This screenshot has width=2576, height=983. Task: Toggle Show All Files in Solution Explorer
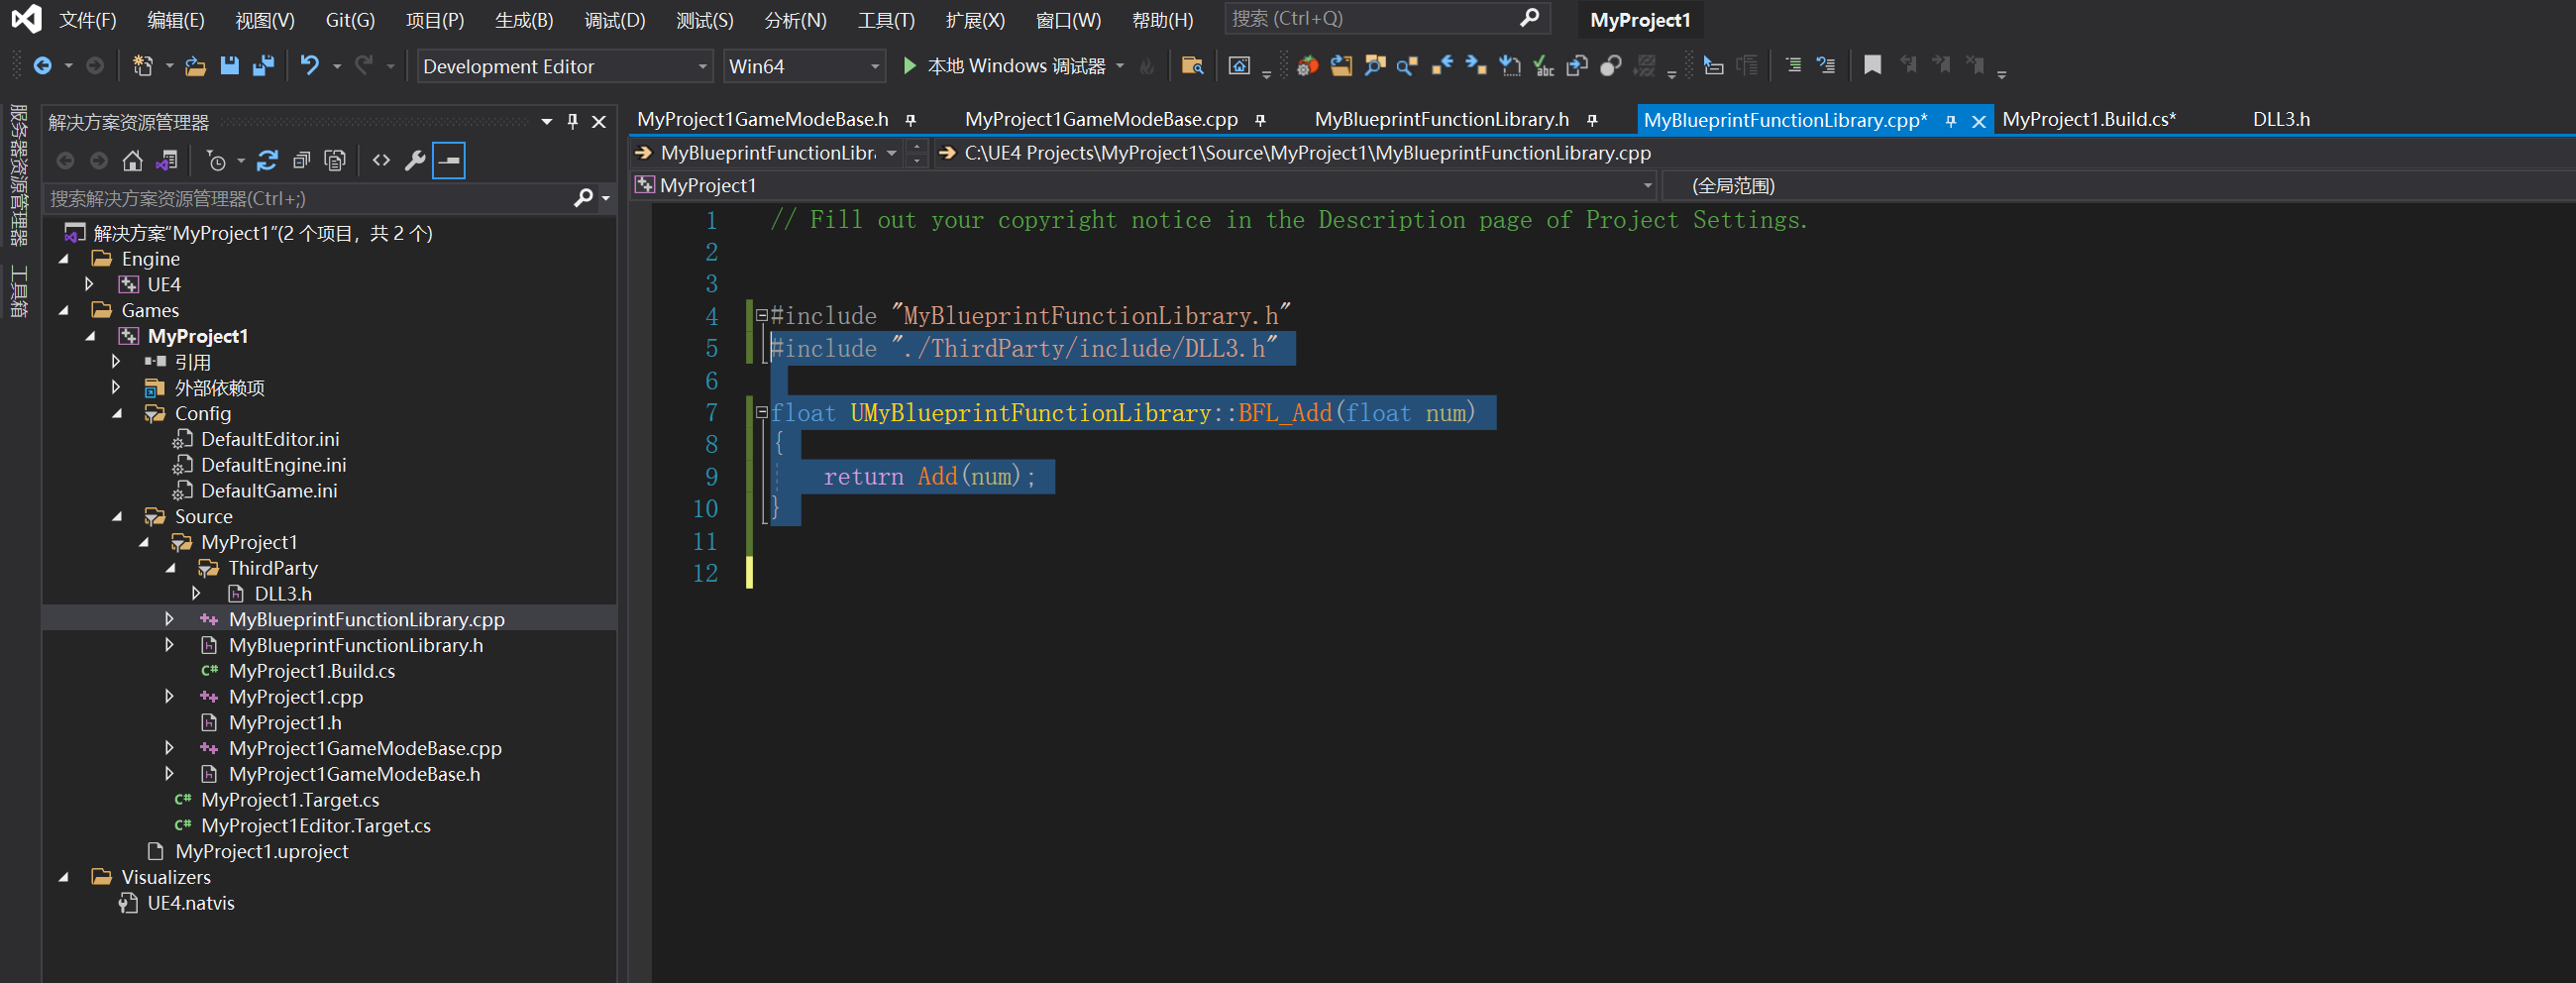pyautogui.click(x=335, y=160)
